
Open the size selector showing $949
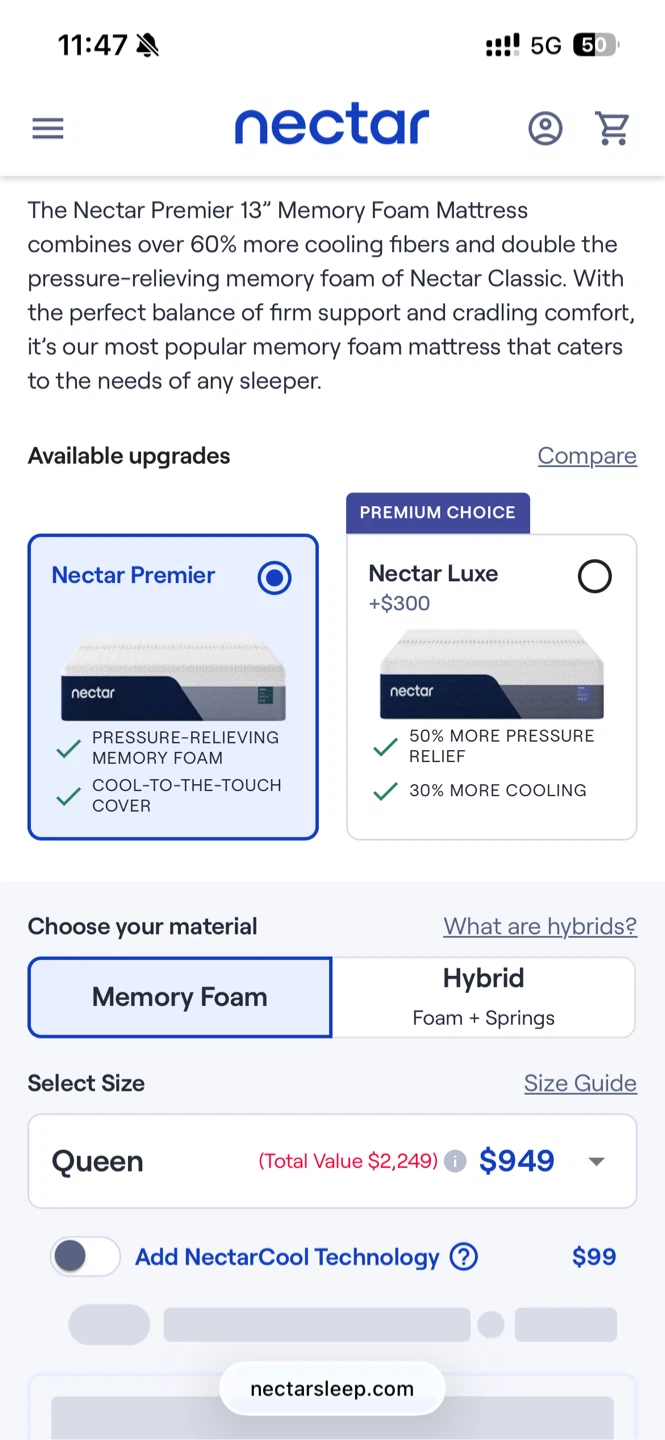tap(332, 1161)
